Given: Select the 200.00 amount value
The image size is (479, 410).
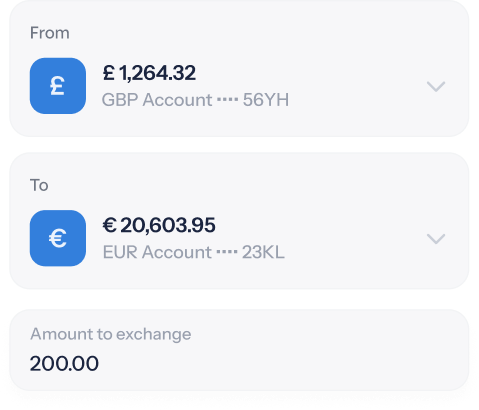Looking at the screenshot, I should [x=64, y=363].
